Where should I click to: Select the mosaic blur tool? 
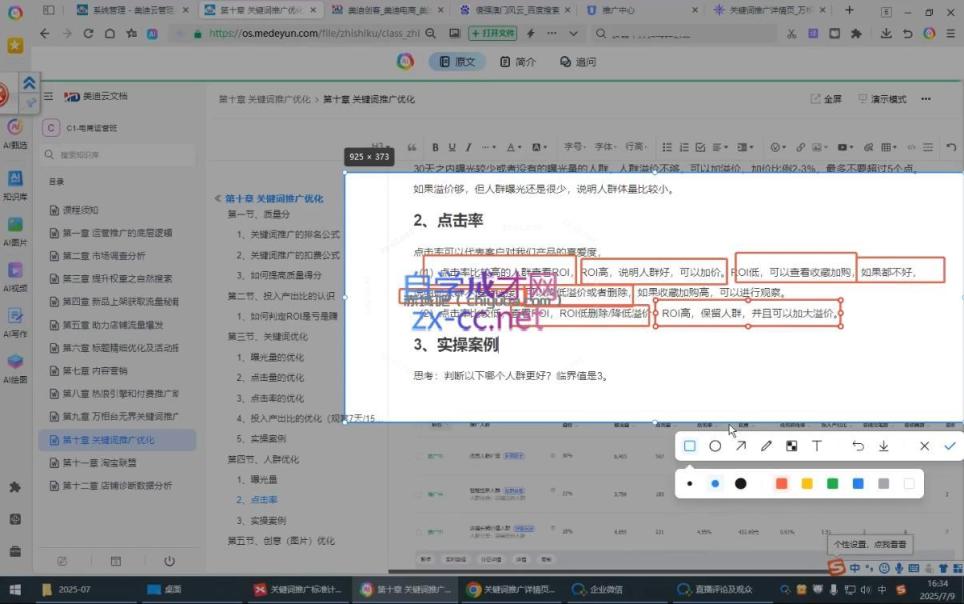[x=791, y=446]
